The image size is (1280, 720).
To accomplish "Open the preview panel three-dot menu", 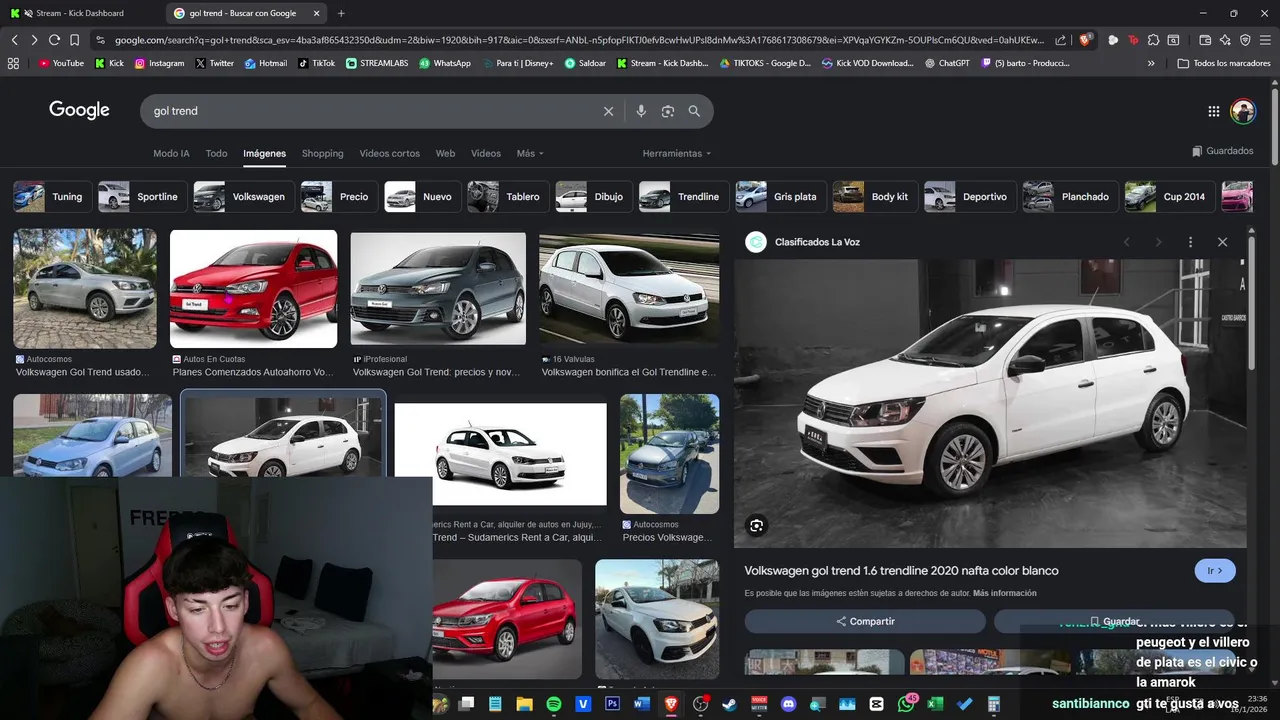I will (1190, 242).
